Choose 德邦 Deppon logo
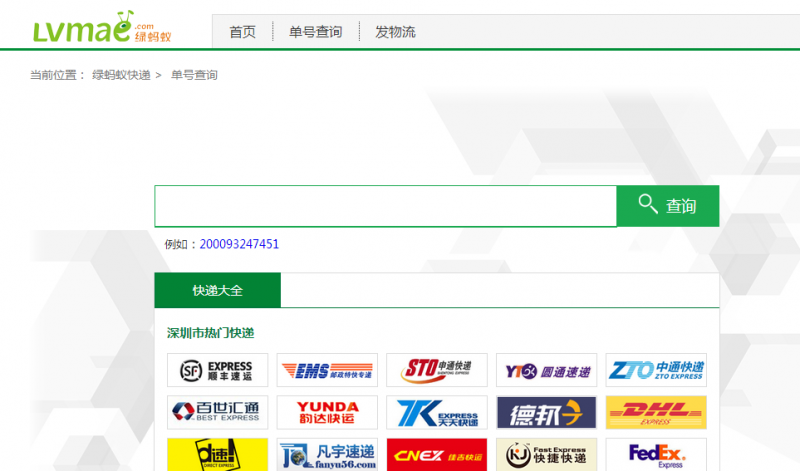 [x=546, y=412]
